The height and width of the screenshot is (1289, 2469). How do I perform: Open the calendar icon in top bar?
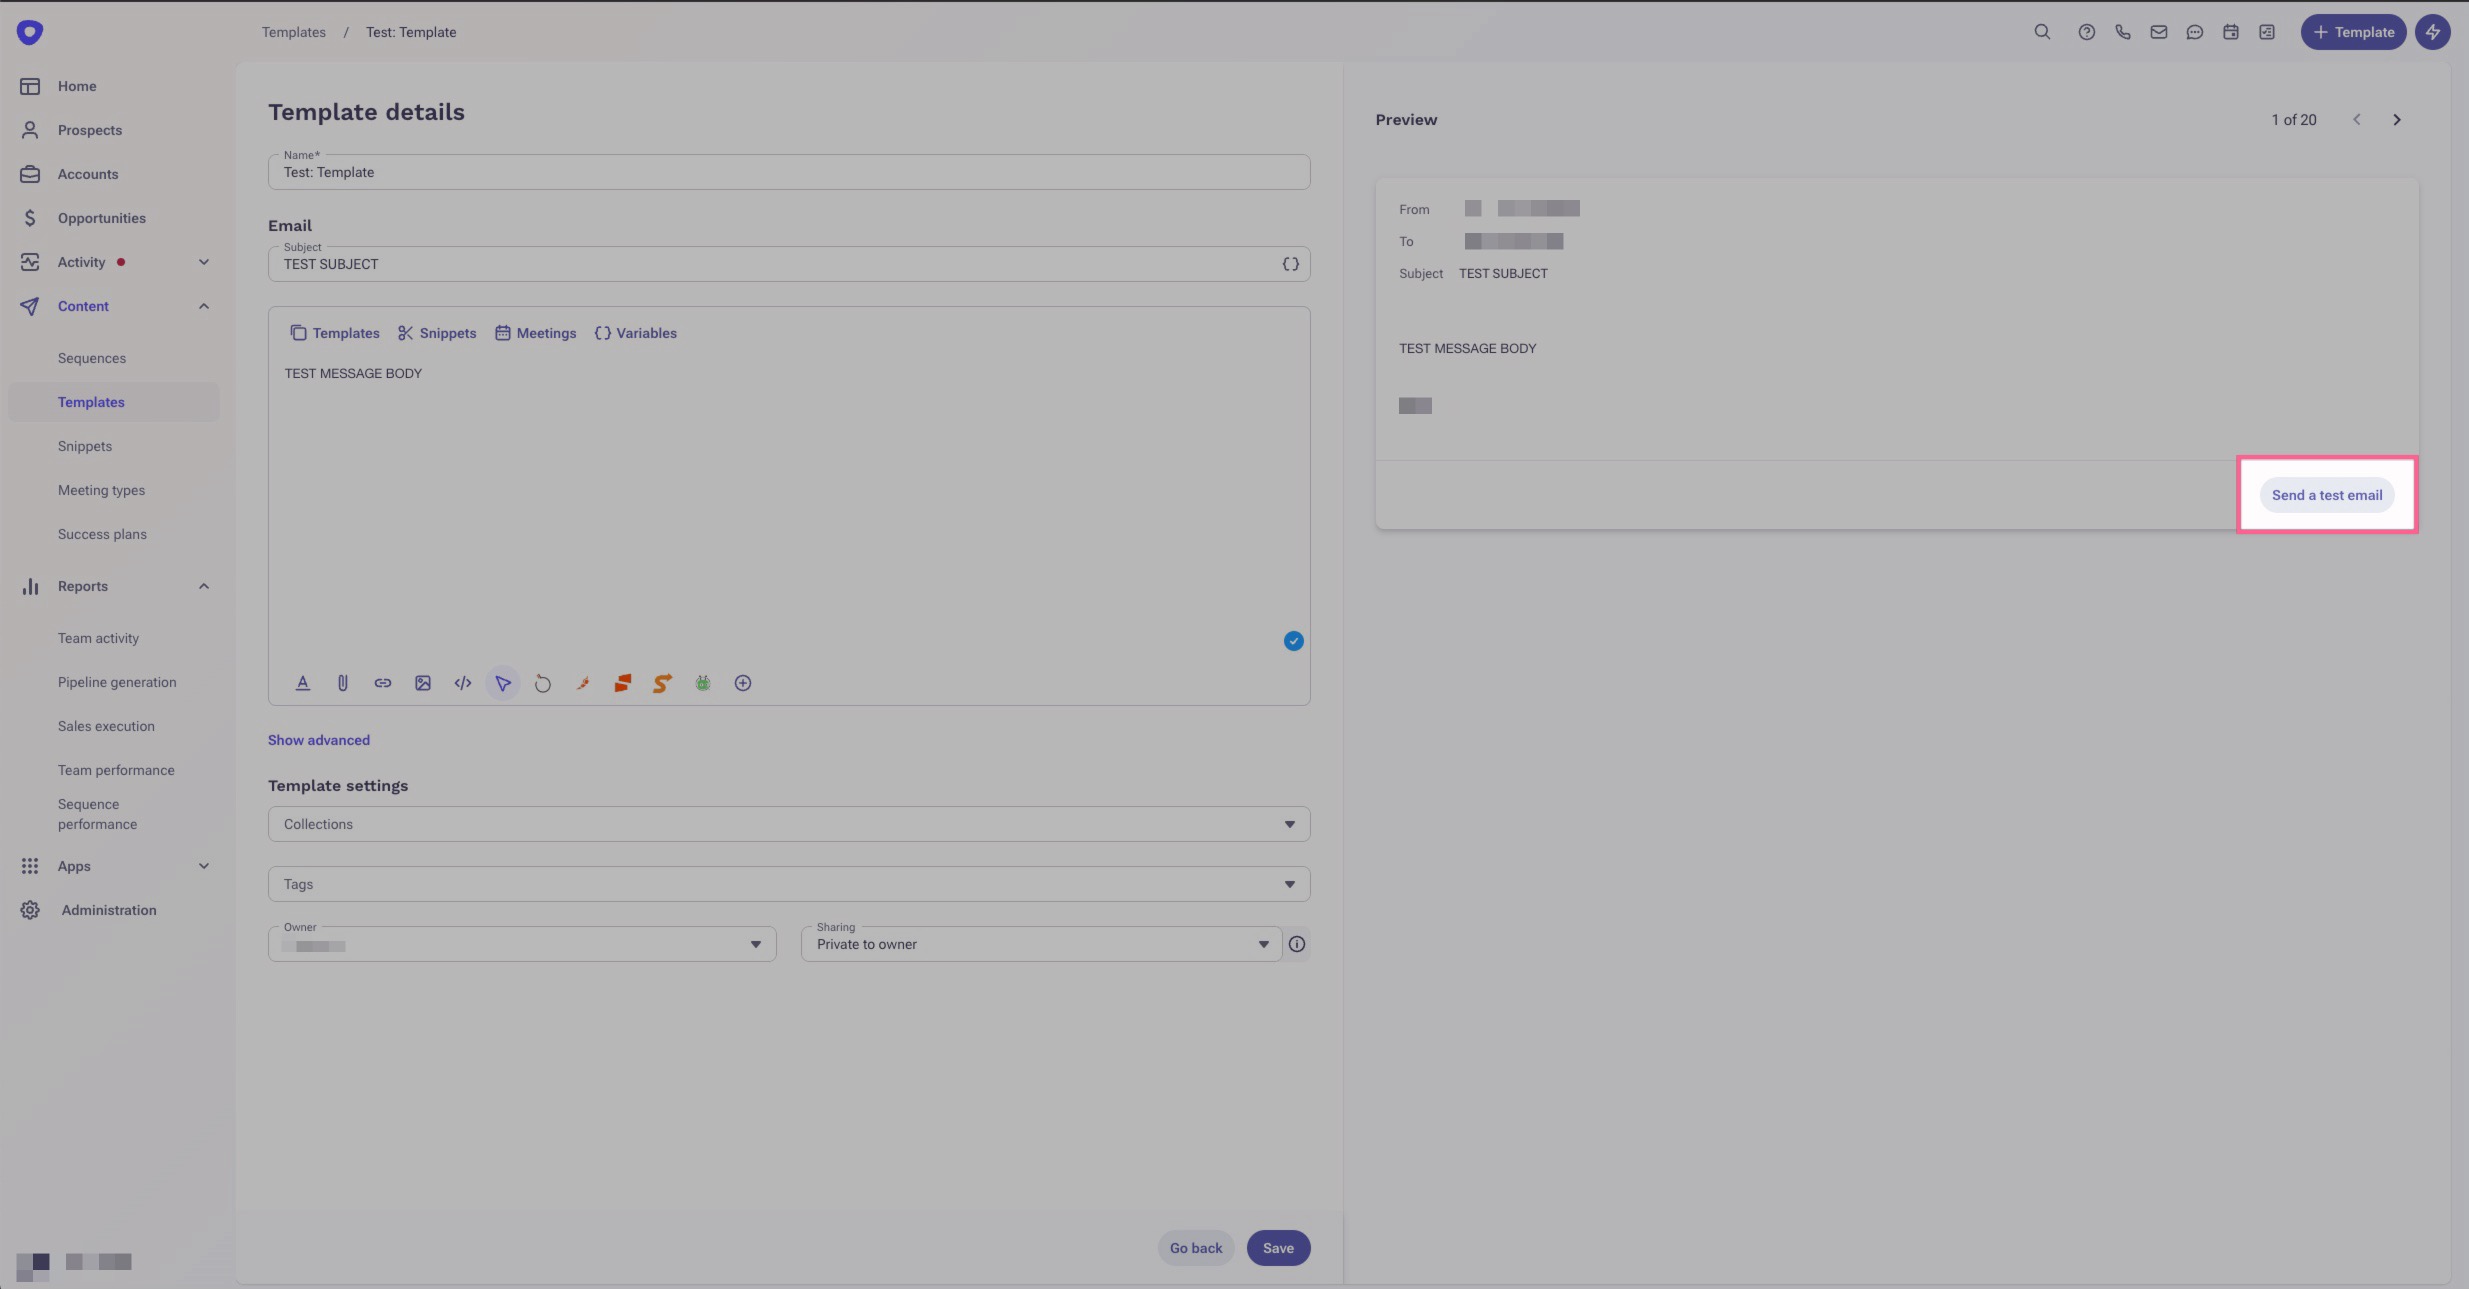pyautogui.click(x=2230, y=32)
